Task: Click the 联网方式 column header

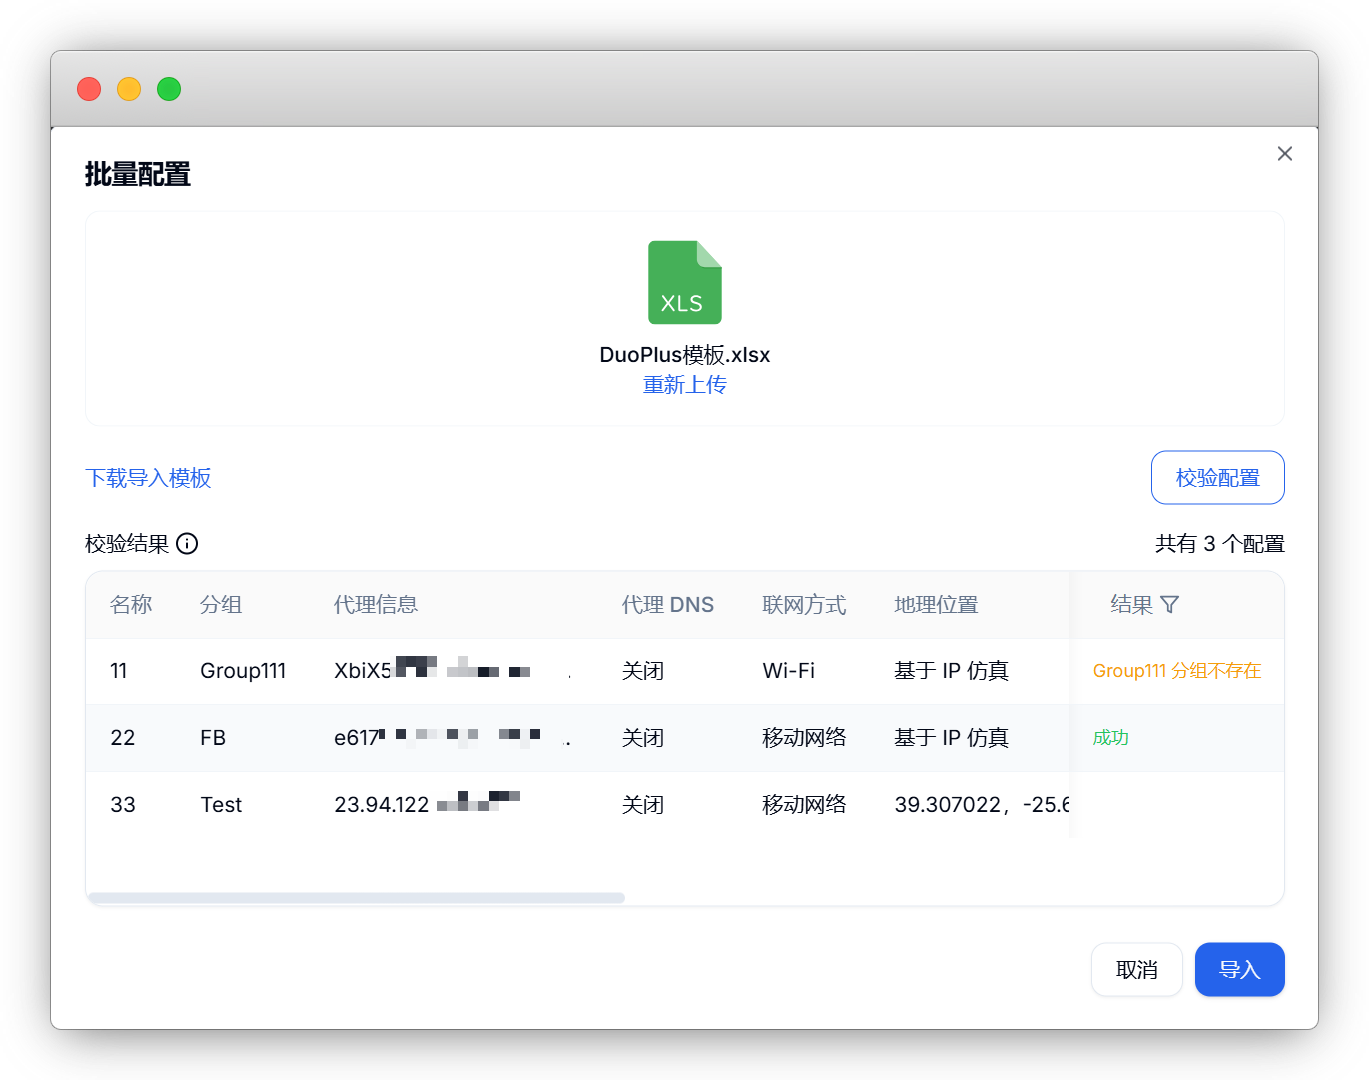Action: pyautogui.click(x=804, y=605)
